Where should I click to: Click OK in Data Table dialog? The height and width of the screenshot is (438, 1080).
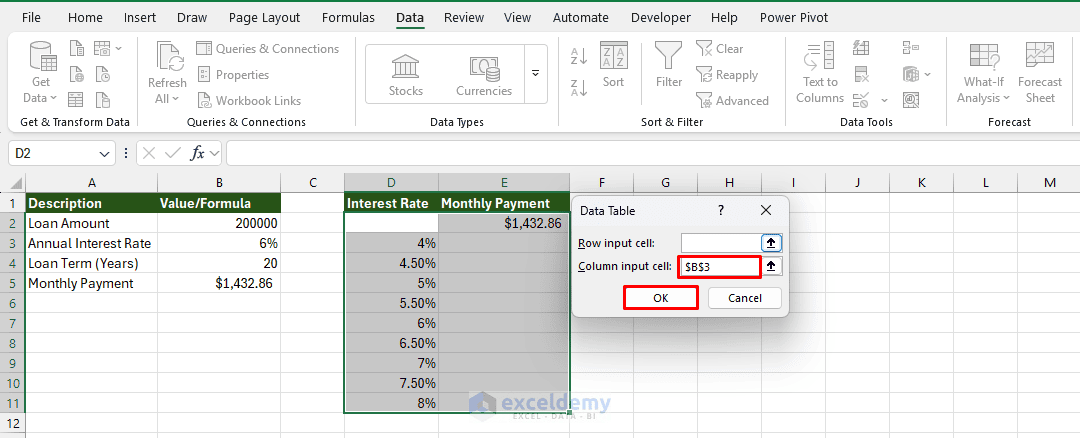[661, 298]
